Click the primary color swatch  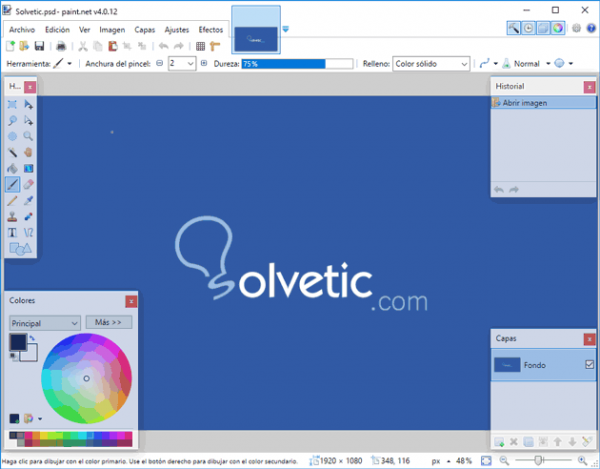(18, 342)
